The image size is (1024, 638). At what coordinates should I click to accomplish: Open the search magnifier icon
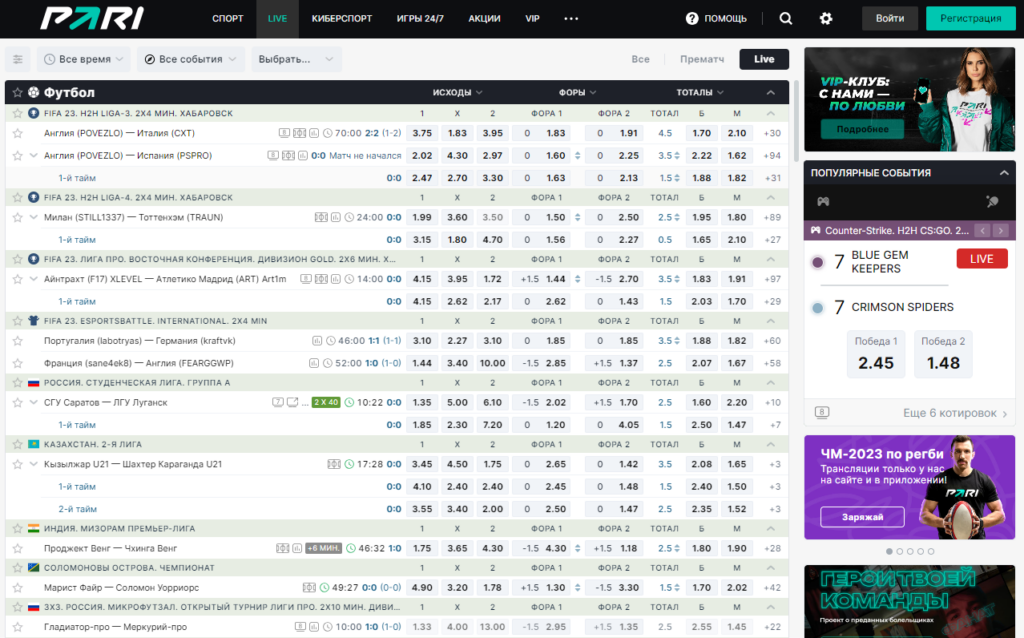pyautogui.click(x=786, y=18)
